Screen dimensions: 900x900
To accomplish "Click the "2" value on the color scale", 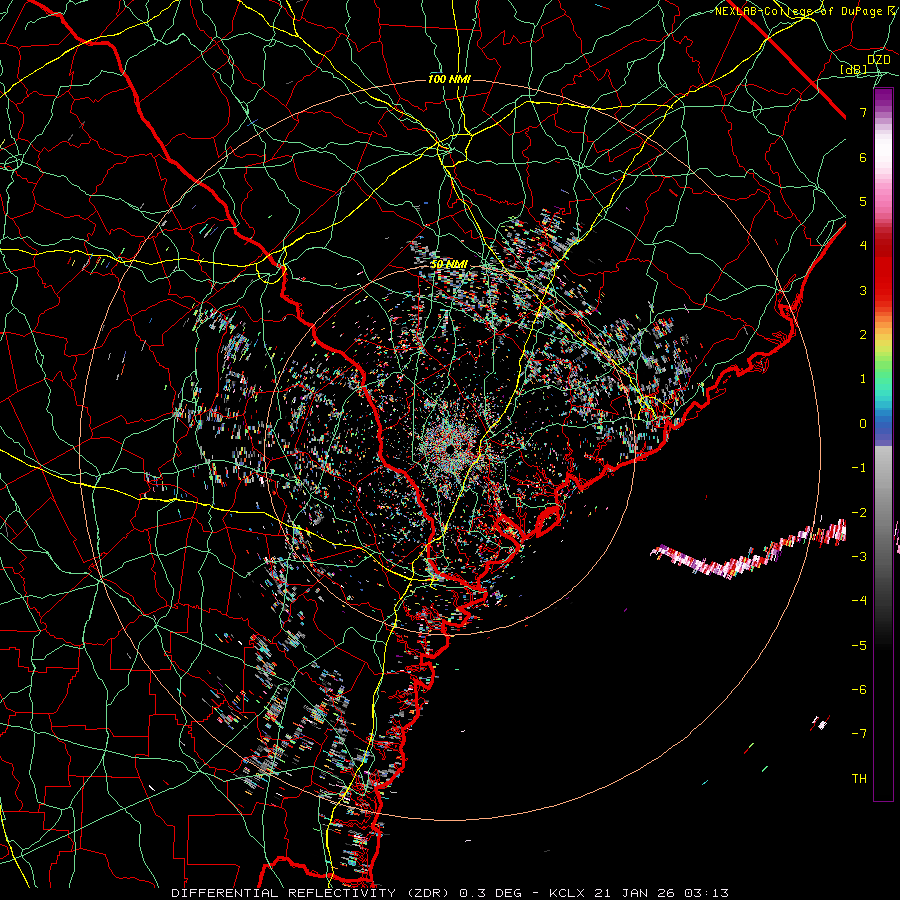I will [x=863, y=335].
